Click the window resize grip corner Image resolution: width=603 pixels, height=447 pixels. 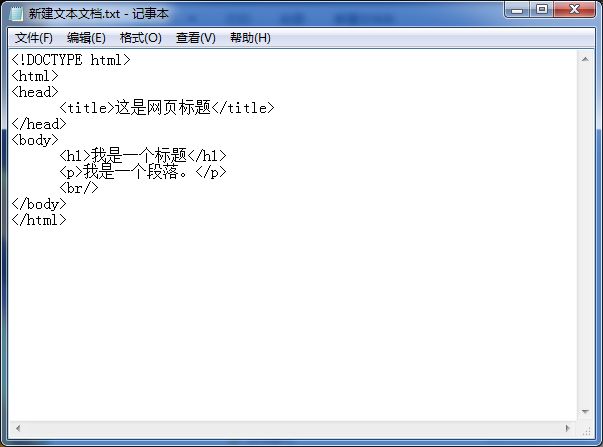[586, 430]
